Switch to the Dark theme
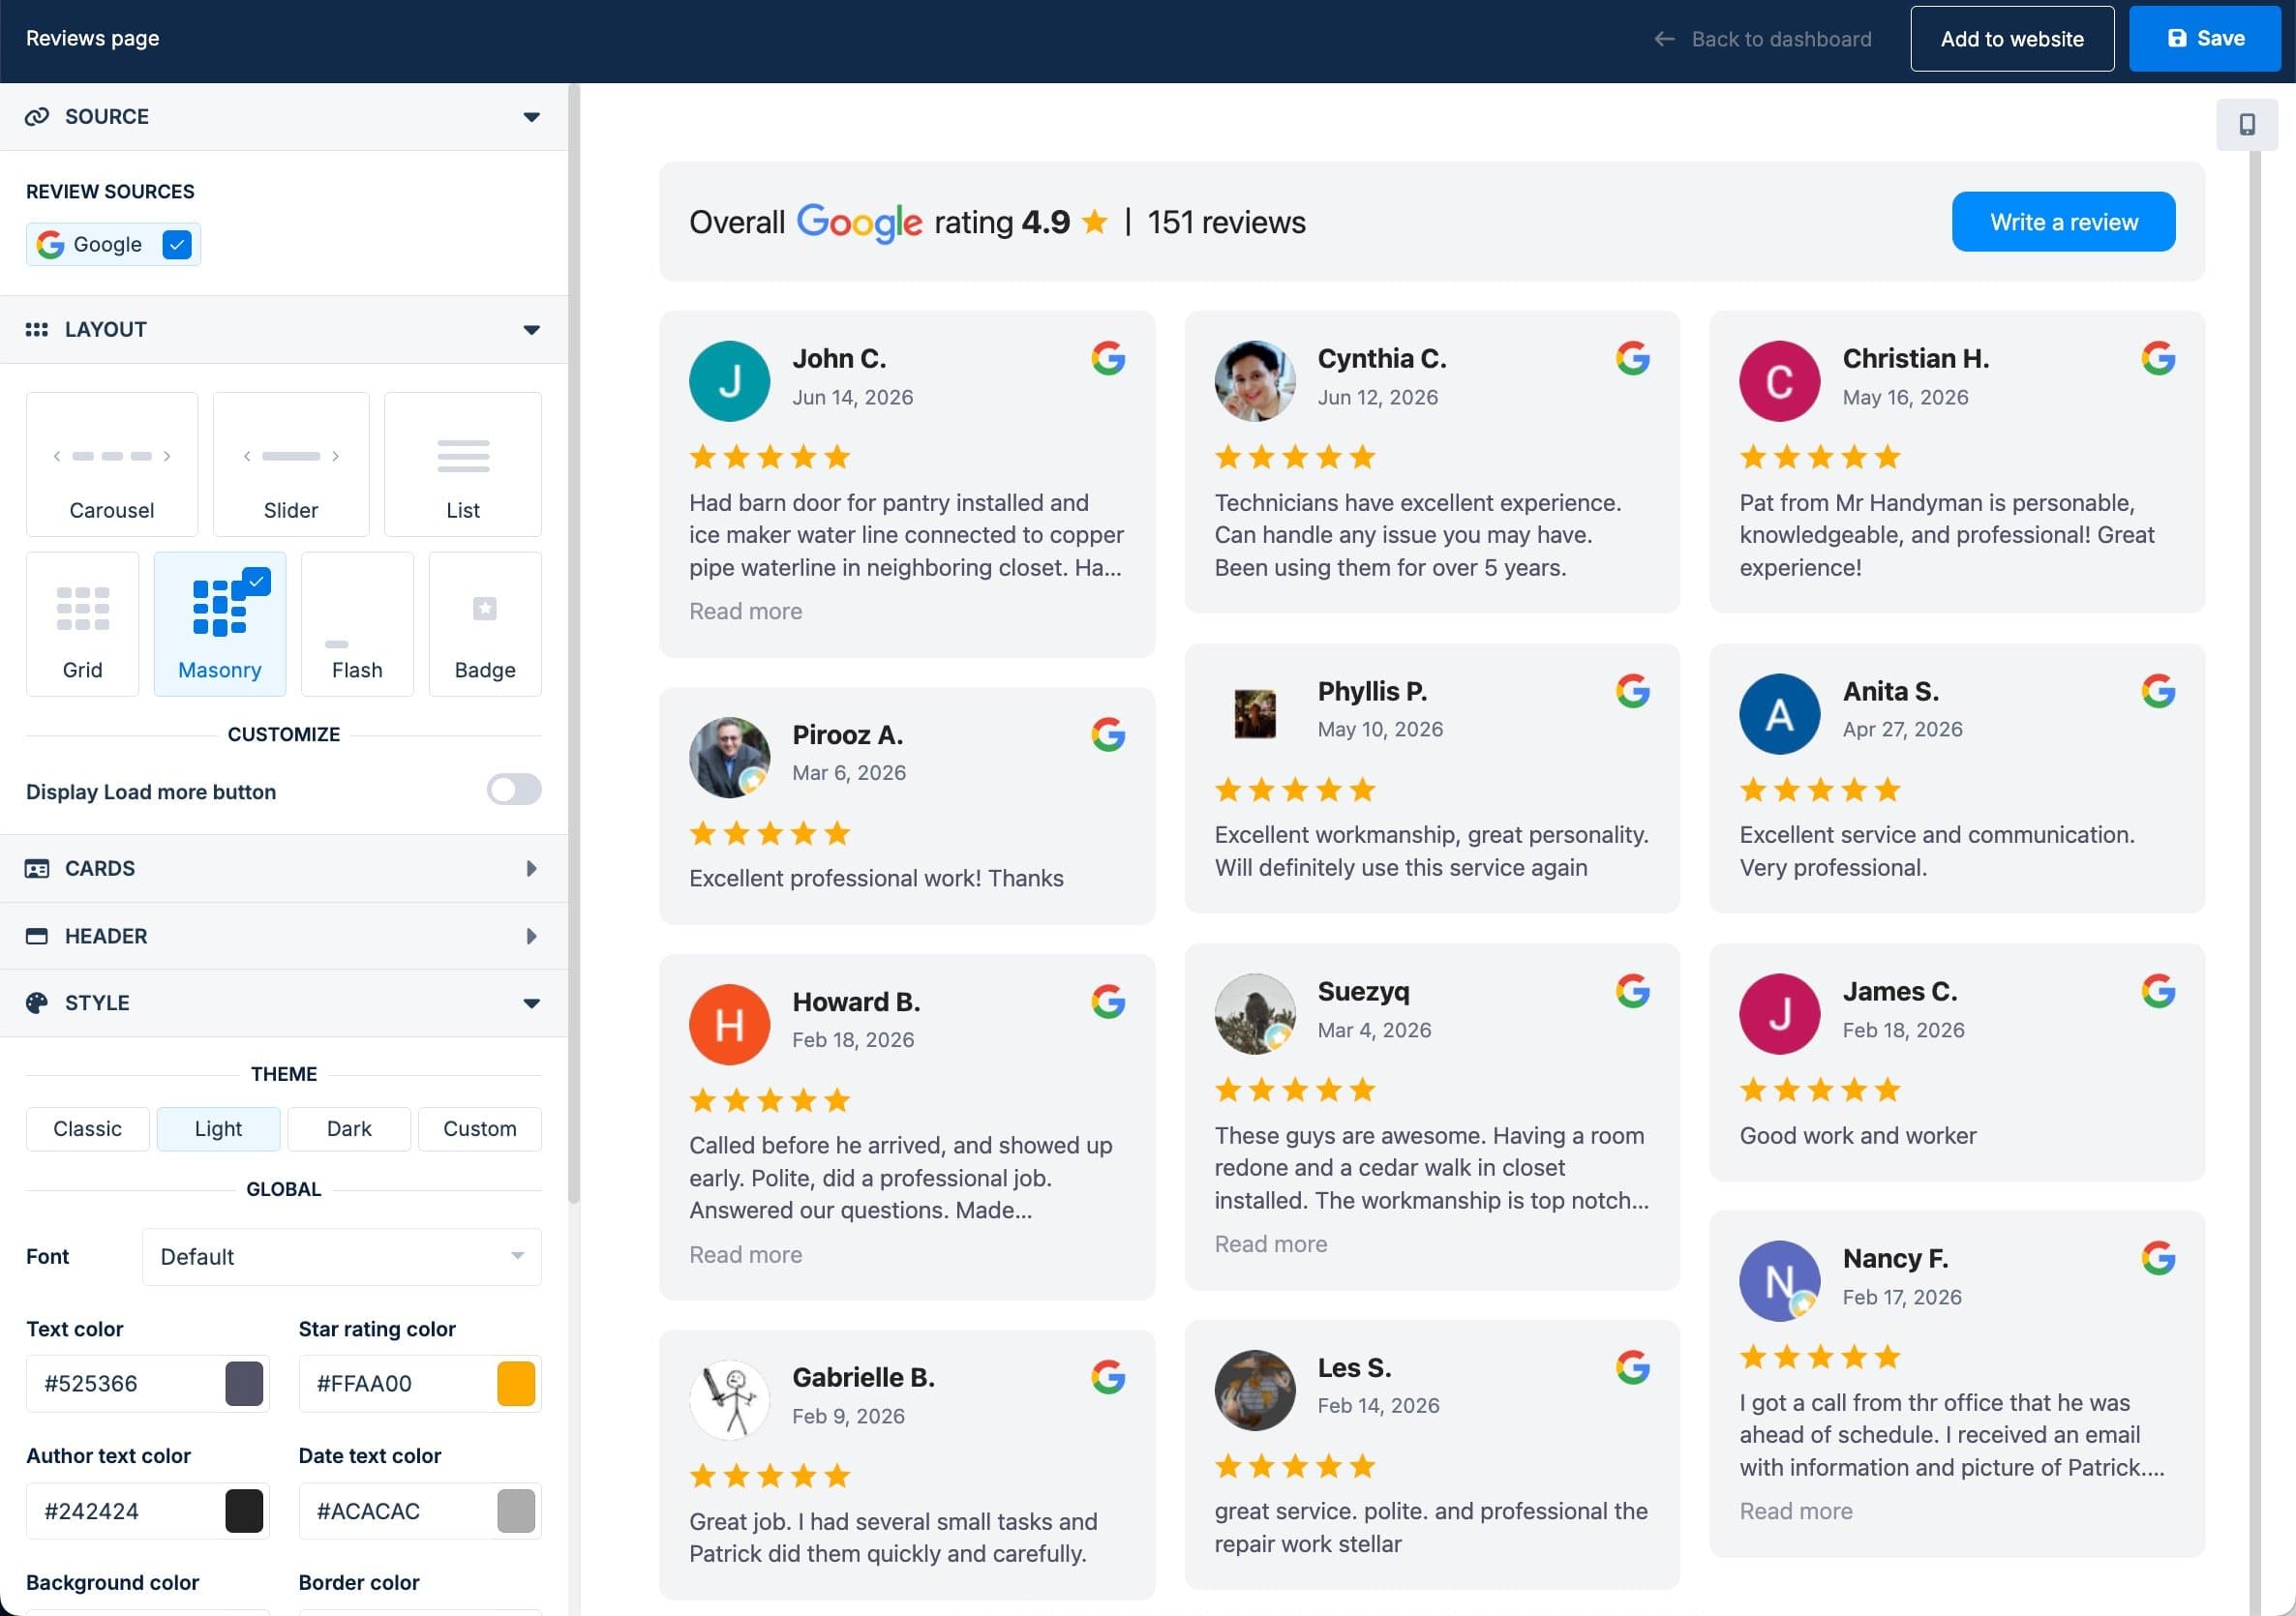This screenshot has height=1616, width=2296. pyautogui.click(x=349, y=1129)
